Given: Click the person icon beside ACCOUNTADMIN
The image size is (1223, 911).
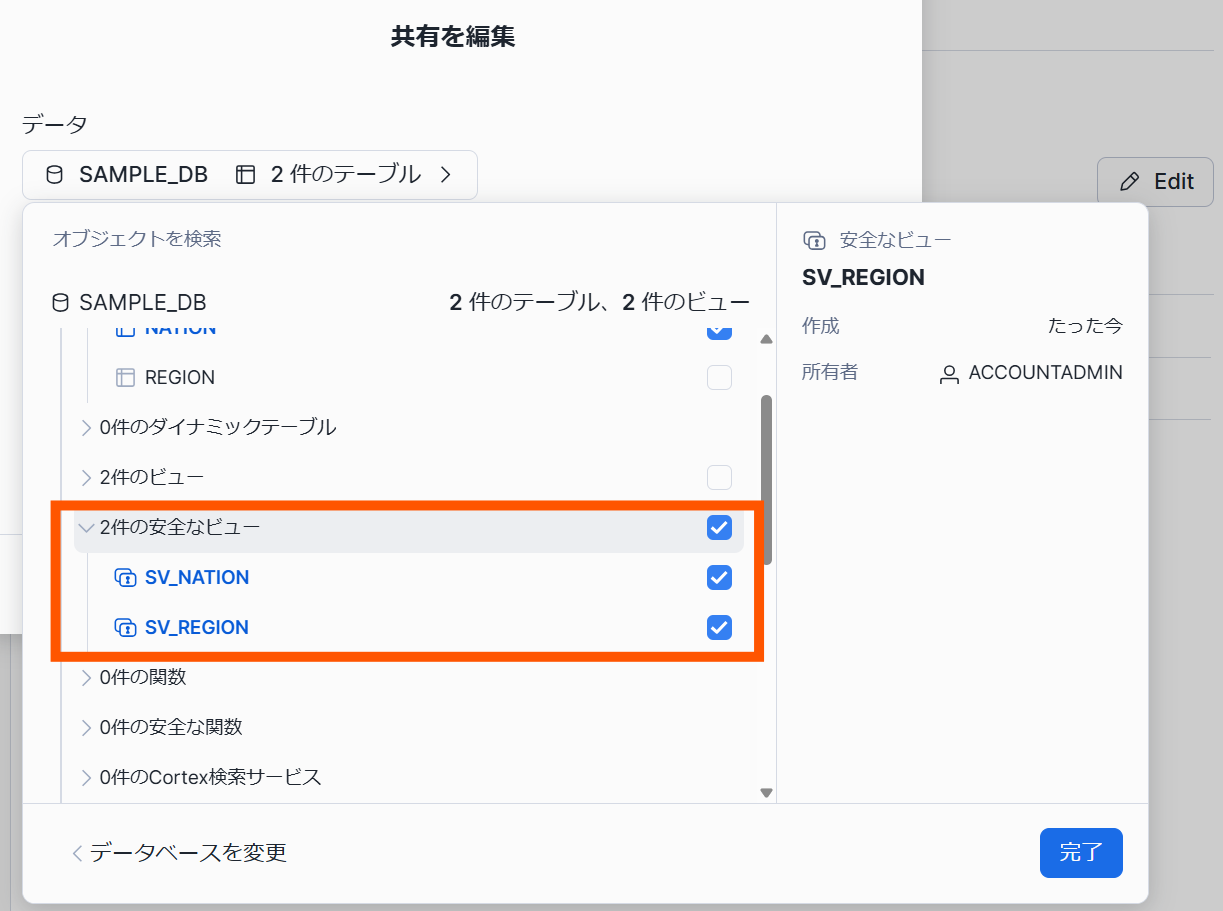Looking at the screenshot, I should (950, 372).
